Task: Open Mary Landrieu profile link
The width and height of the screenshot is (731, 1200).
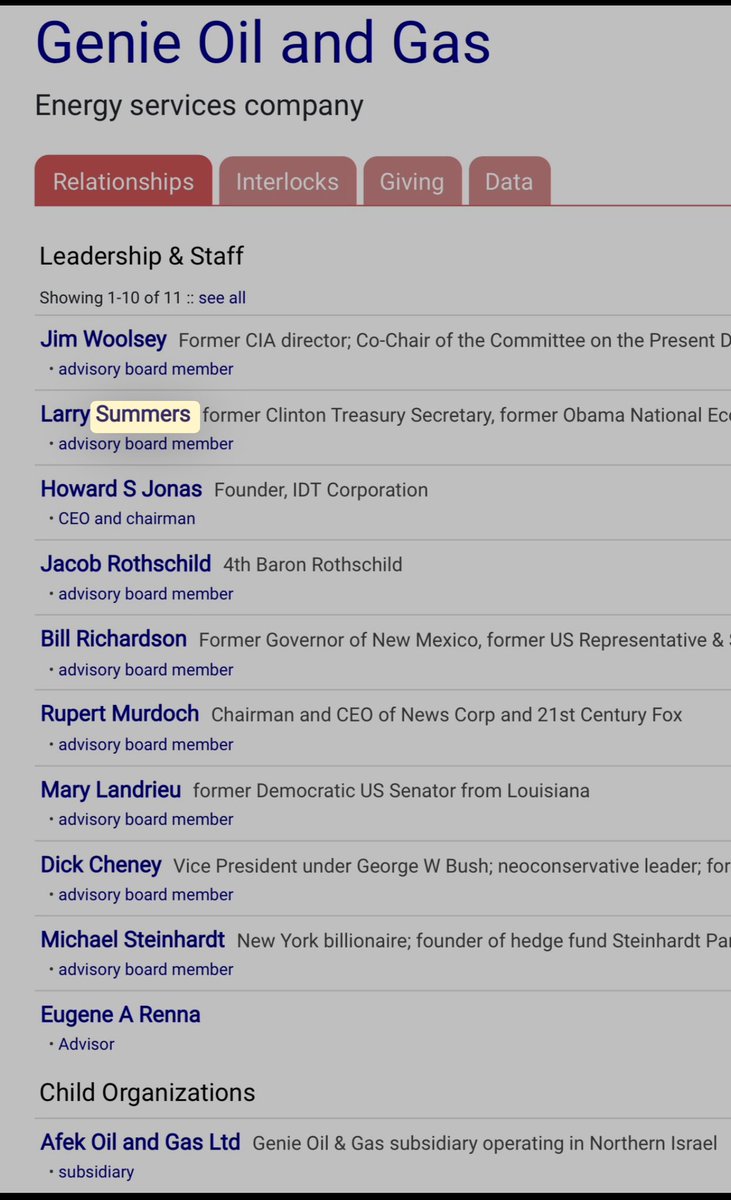Action: (x=110, y=790)
